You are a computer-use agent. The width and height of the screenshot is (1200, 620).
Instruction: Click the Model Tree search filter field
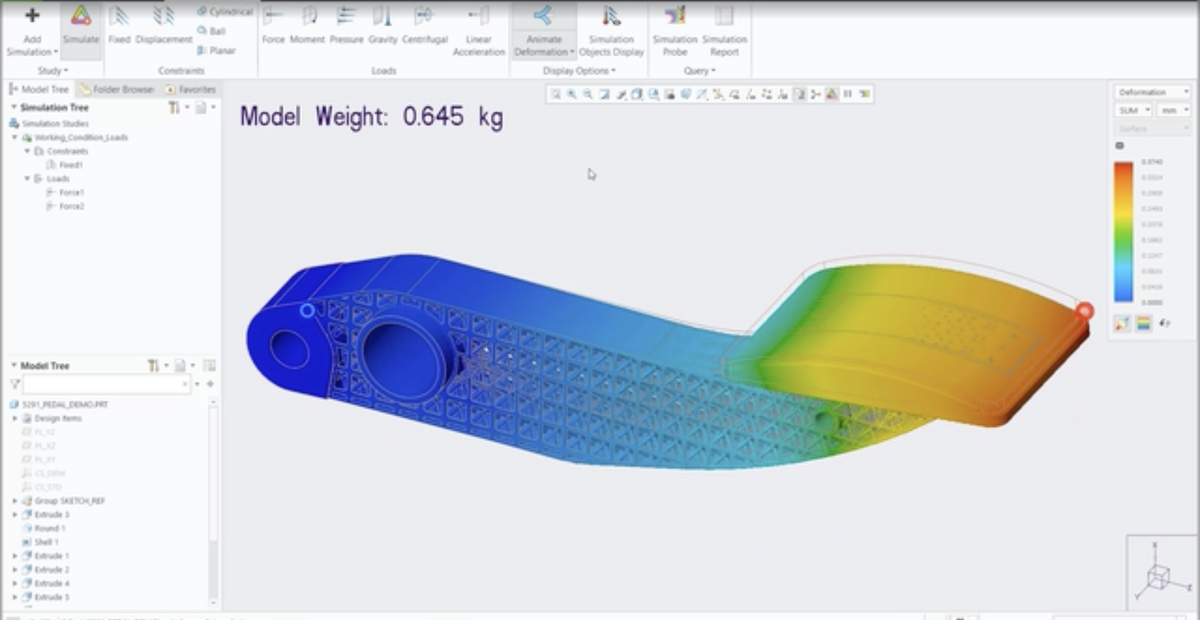tap(102, 384)
